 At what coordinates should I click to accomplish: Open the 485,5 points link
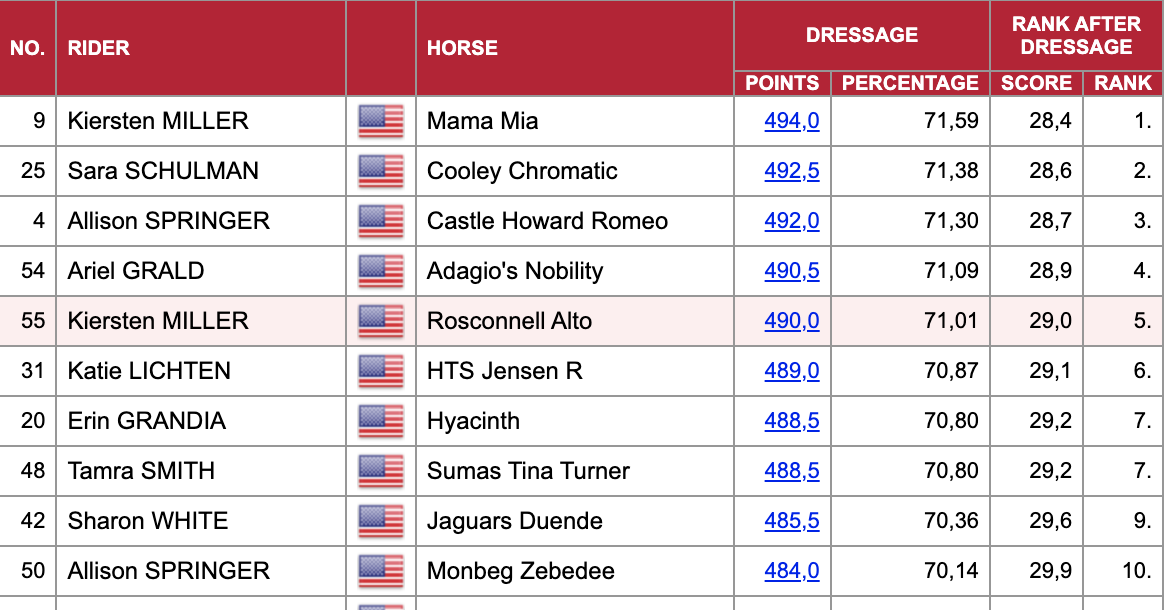(792, 521)
